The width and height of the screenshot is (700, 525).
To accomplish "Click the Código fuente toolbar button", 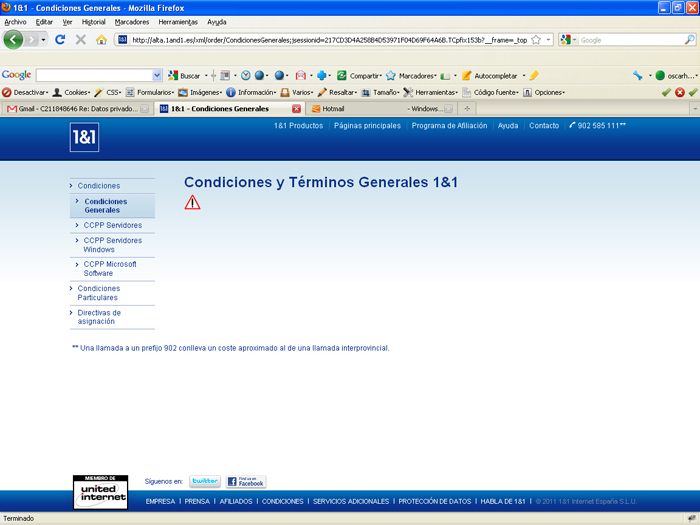I will pos(491,92).
